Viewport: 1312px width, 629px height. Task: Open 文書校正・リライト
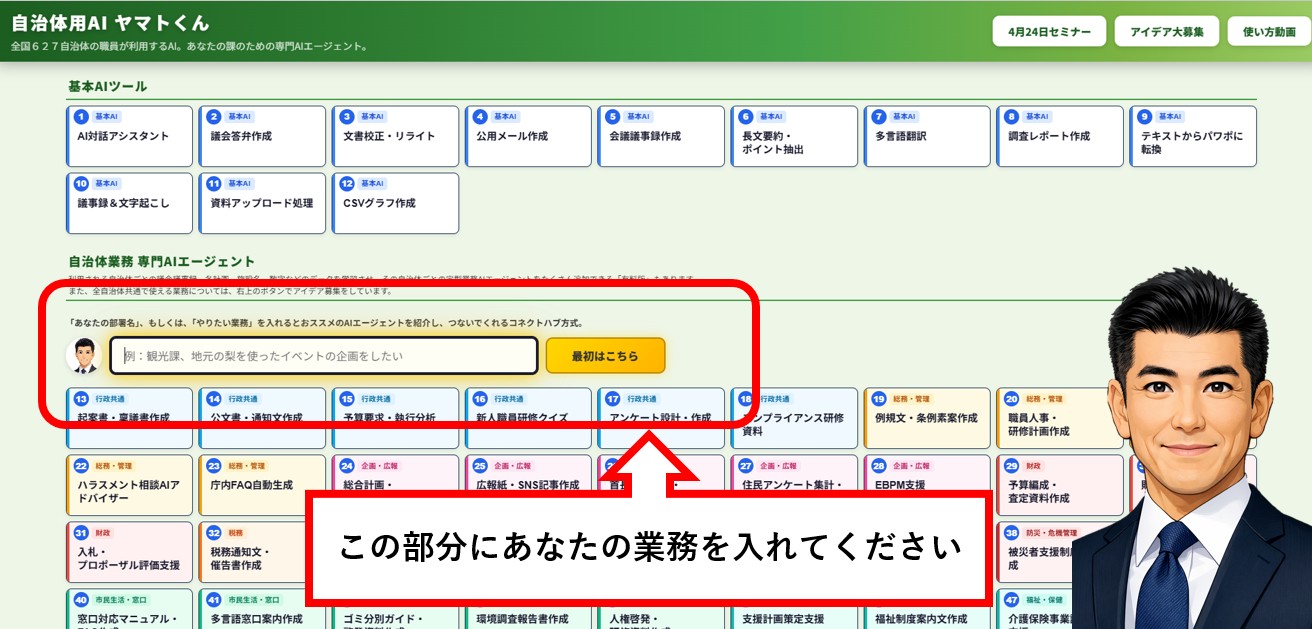pos(395,135)
